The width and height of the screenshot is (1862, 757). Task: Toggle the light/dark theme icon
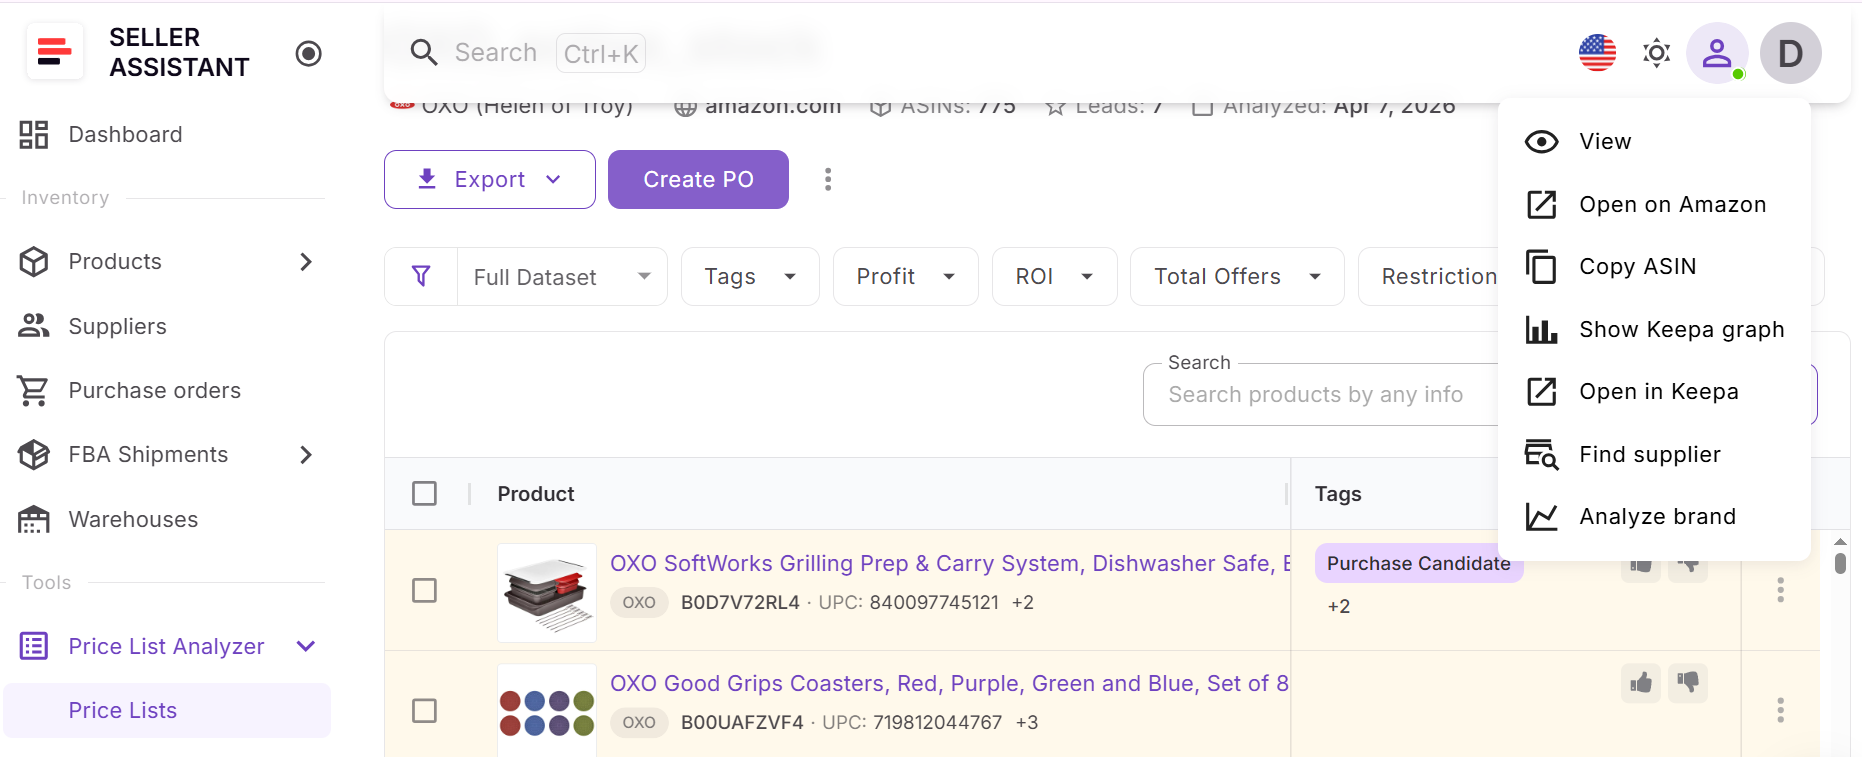pyautogui.click(x=1657, y=53)
